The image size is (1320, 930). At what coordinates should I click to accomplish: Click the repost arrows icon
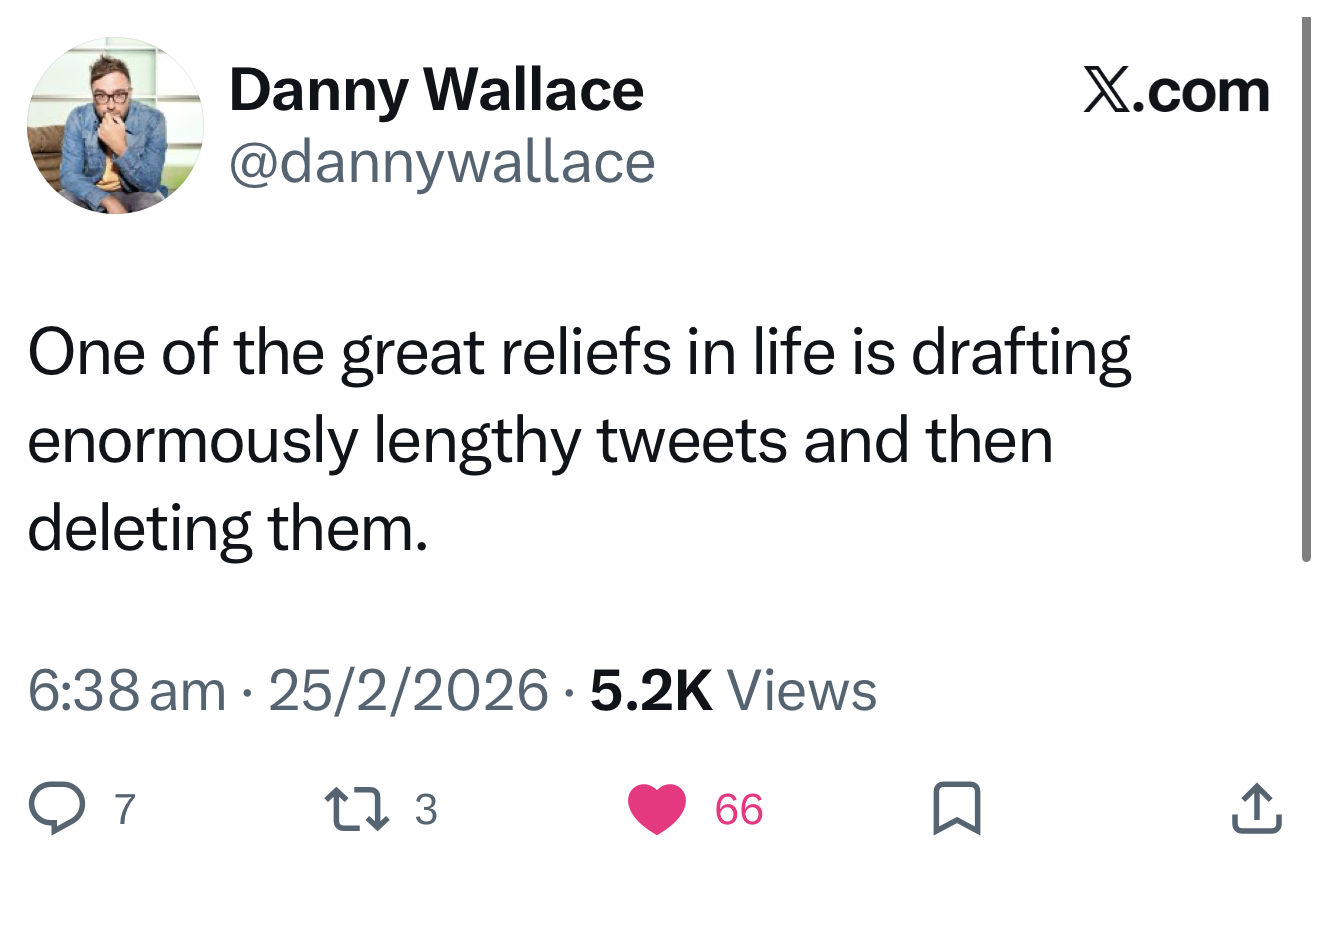357,808
